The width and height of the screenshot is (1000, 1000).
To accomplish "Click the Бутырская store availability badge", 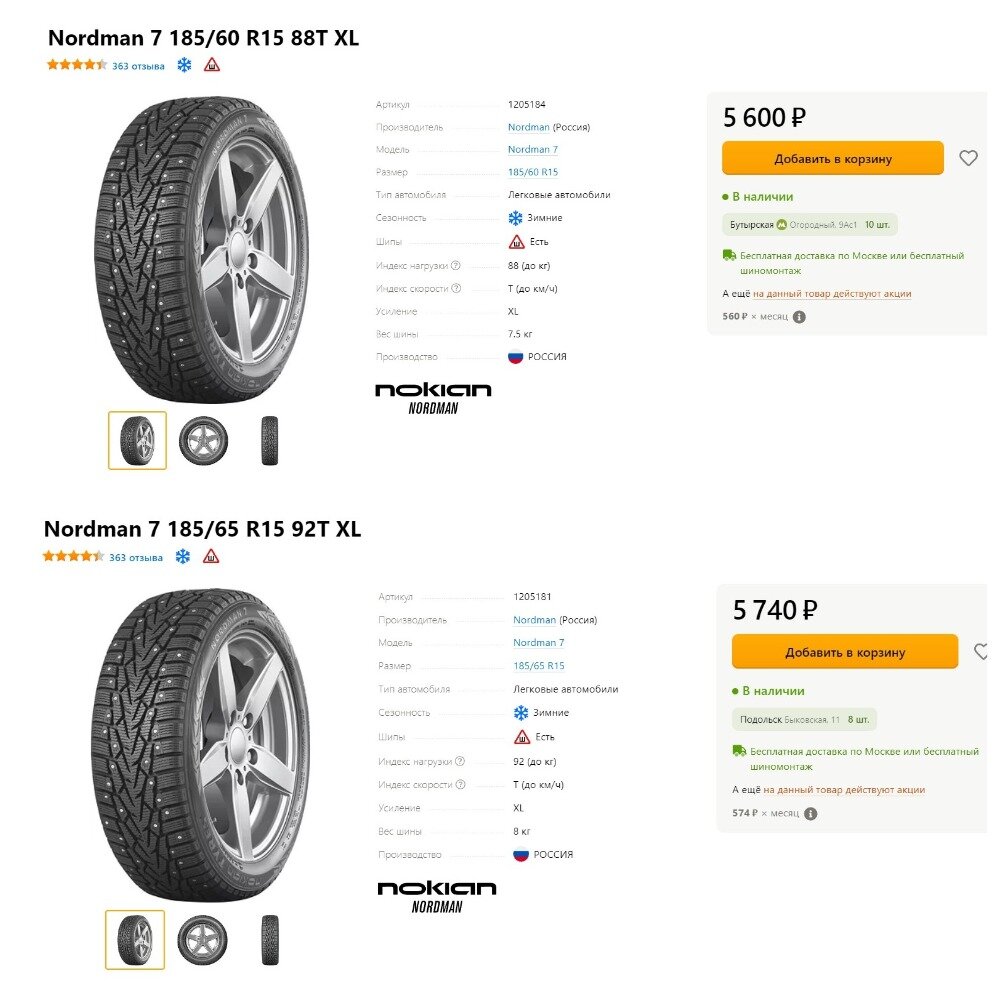I will (810, 225).
